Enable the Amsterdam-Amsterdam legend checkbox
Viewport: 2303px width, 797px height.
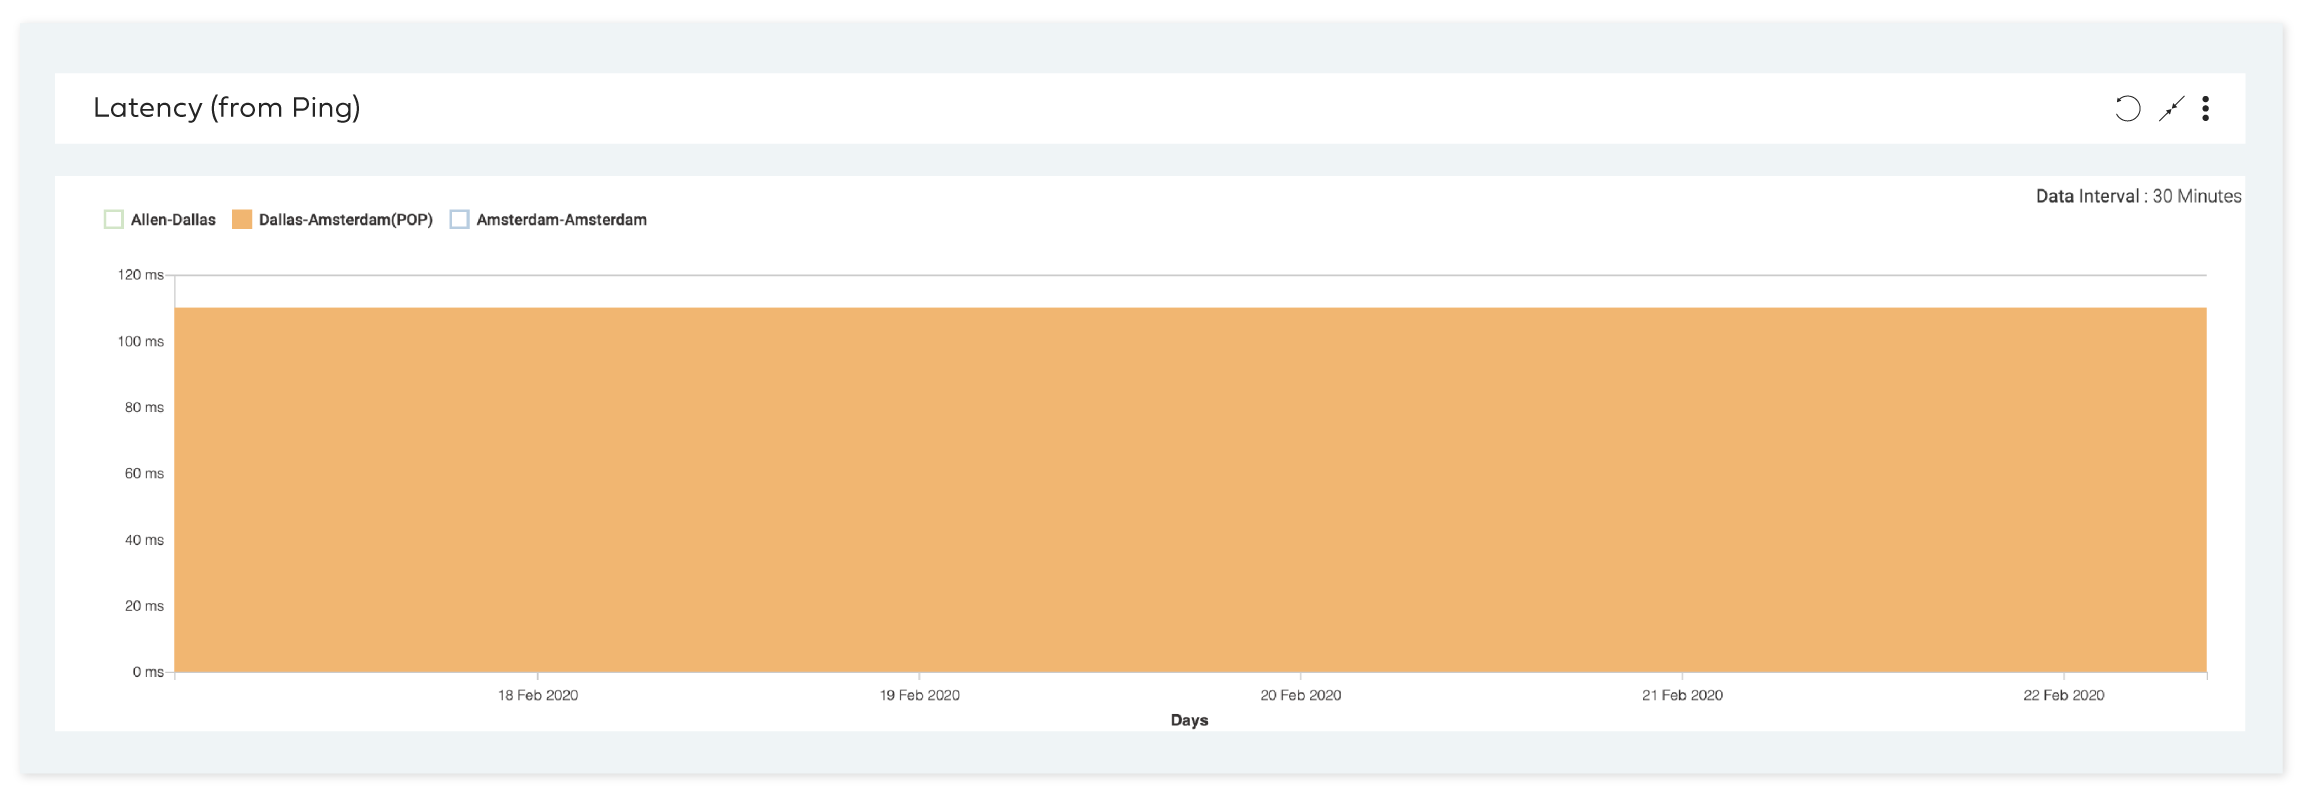point(459,219)
